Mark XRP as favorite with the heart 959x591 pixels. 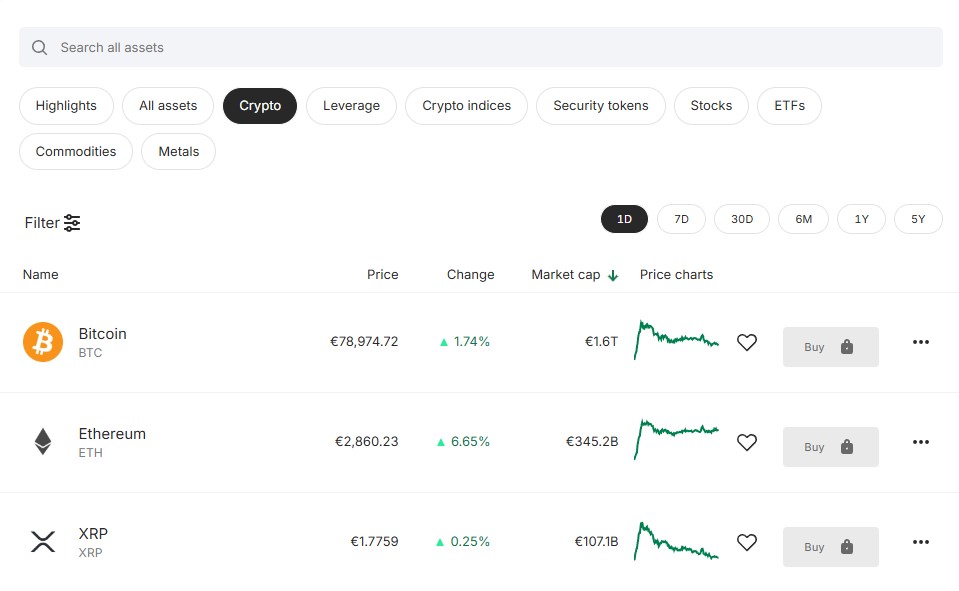(747, 542)
